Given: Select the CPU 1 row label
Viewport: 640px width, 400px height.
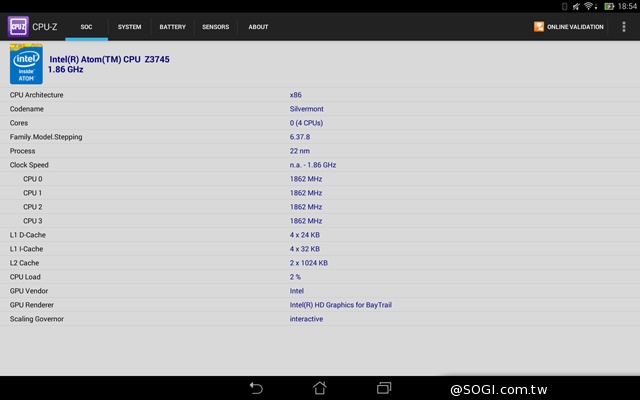Looking at the screenshot, I should coord(32,193).
